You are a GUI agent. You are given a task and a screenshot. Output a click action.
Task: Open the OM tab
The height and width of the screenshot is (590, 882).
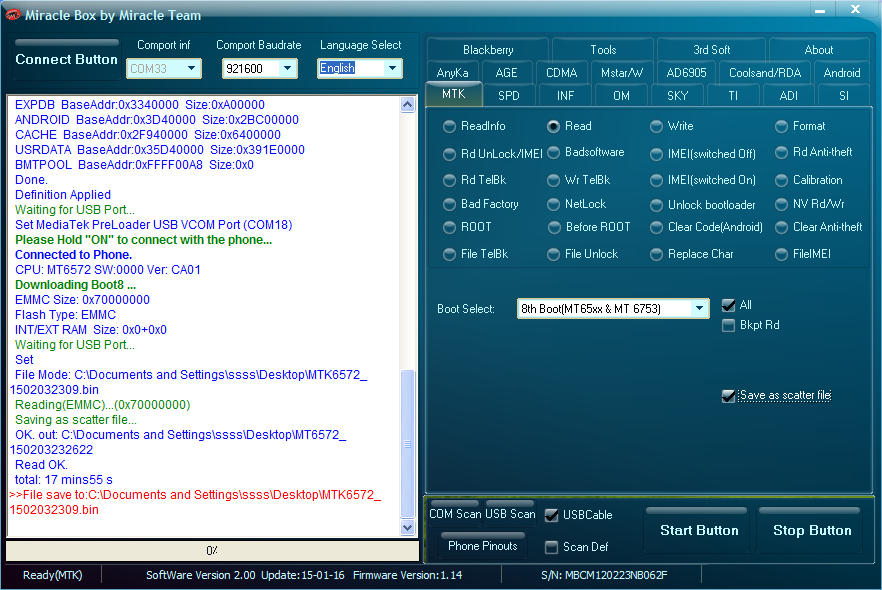coord(621,96)
